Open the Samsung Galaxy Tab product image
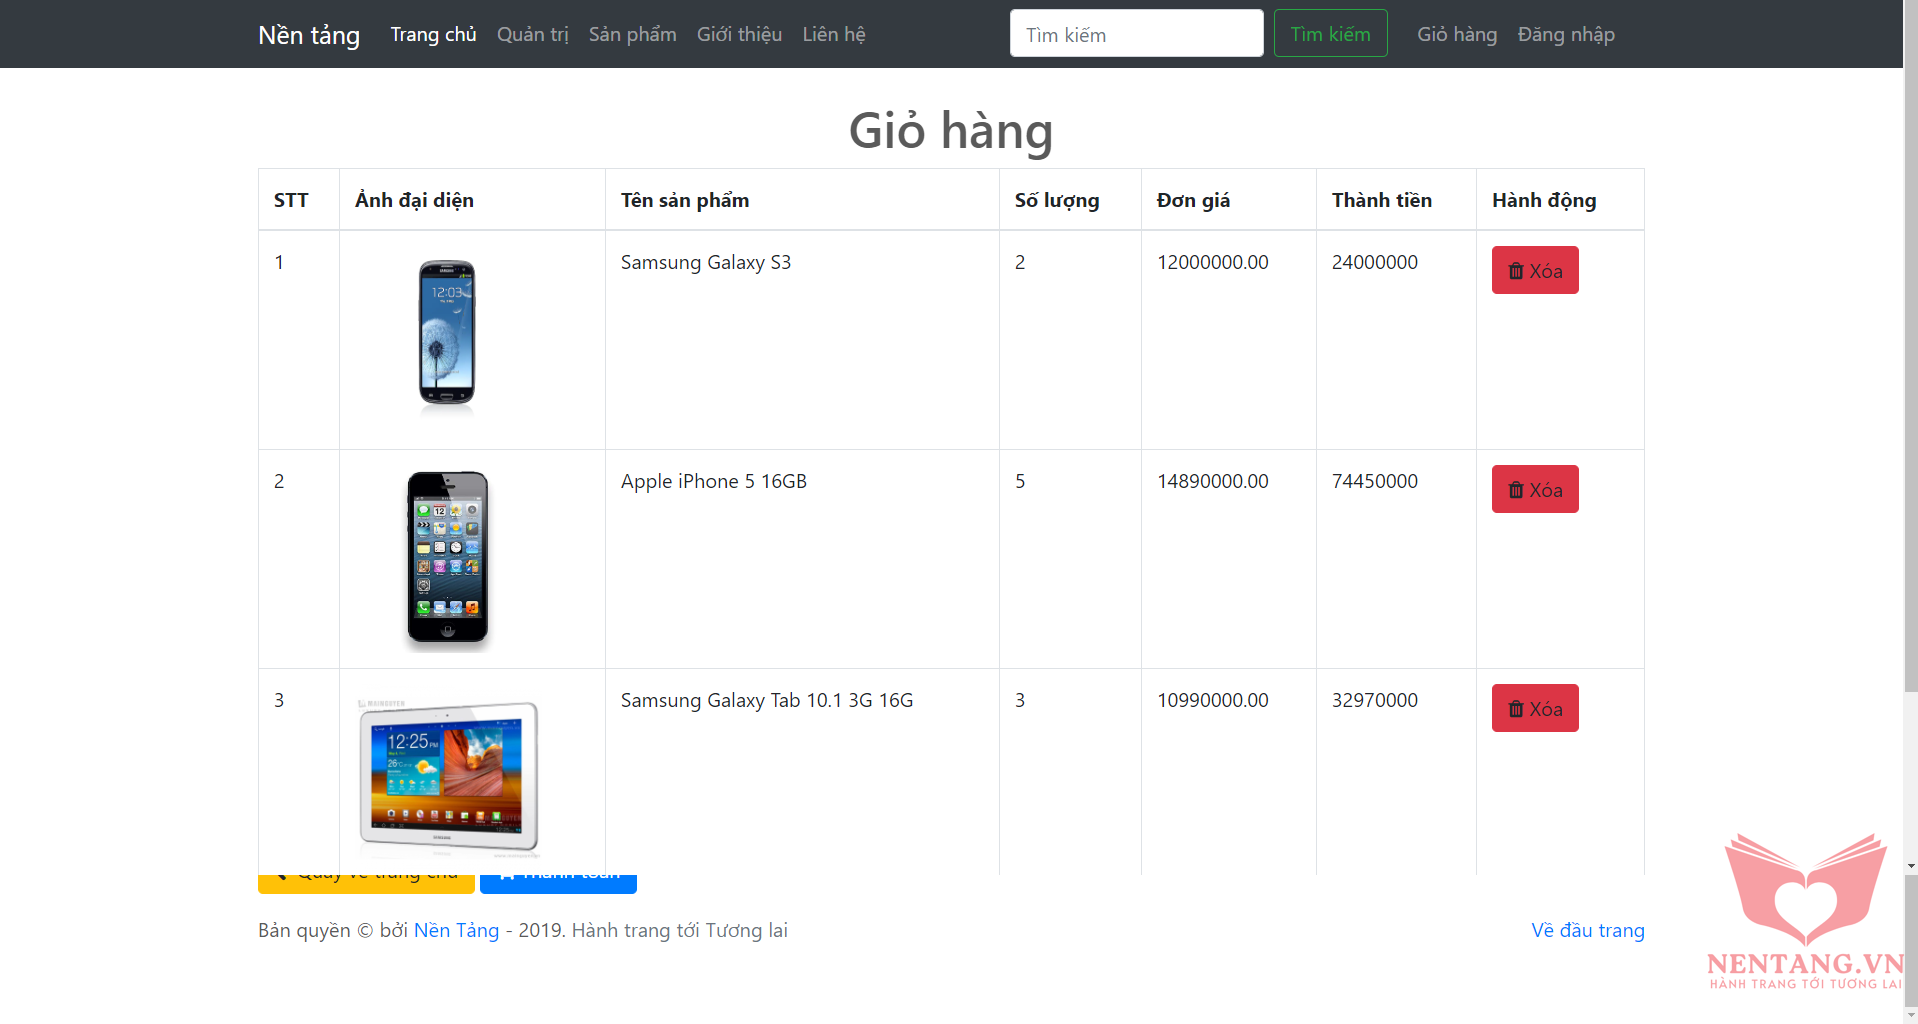 tap(448, 776)
